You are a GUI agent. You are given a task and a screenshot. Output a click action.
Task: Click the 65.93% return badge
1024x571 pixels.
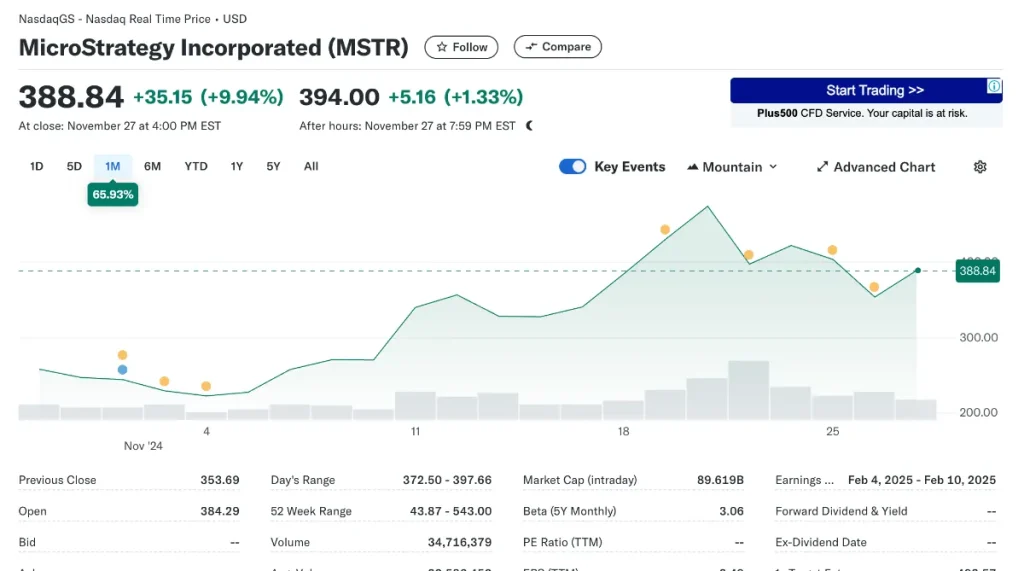[112, 195]
